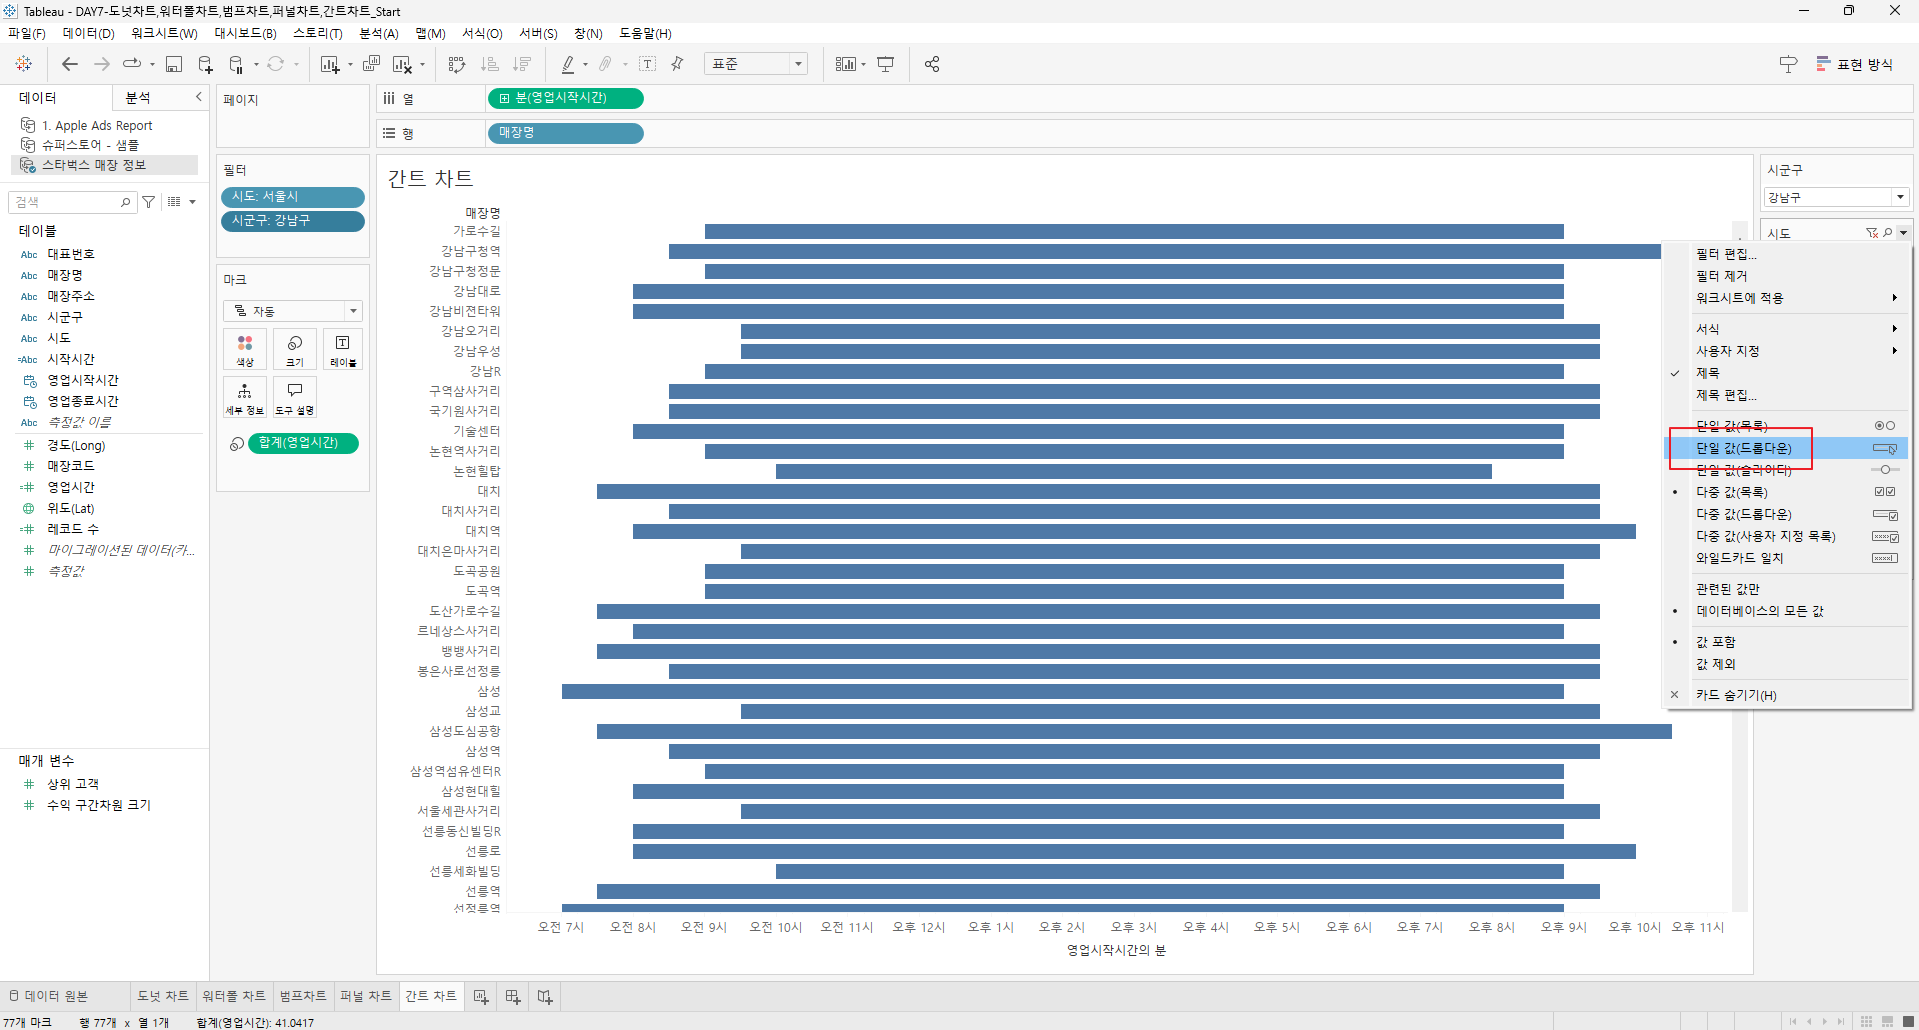Toggle the 제목 checked menu item
Viewport: 1919px width, 1030px height.
pos(1787,373)
